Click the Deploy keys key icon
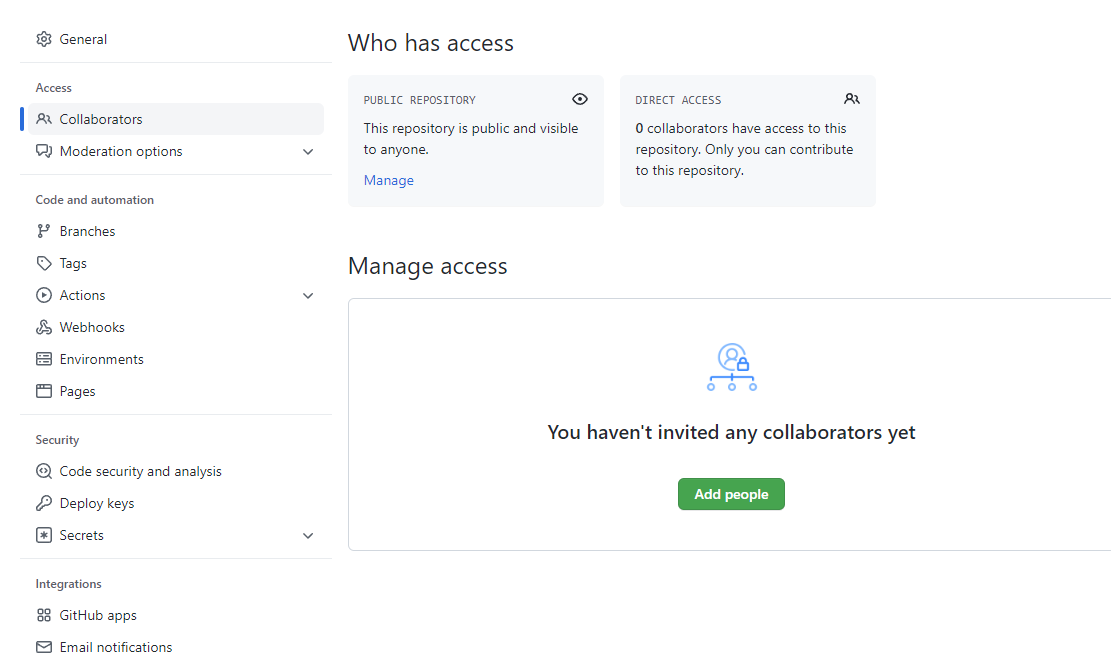Viewport: 1111px width, 663px height. tap(44, 503)
